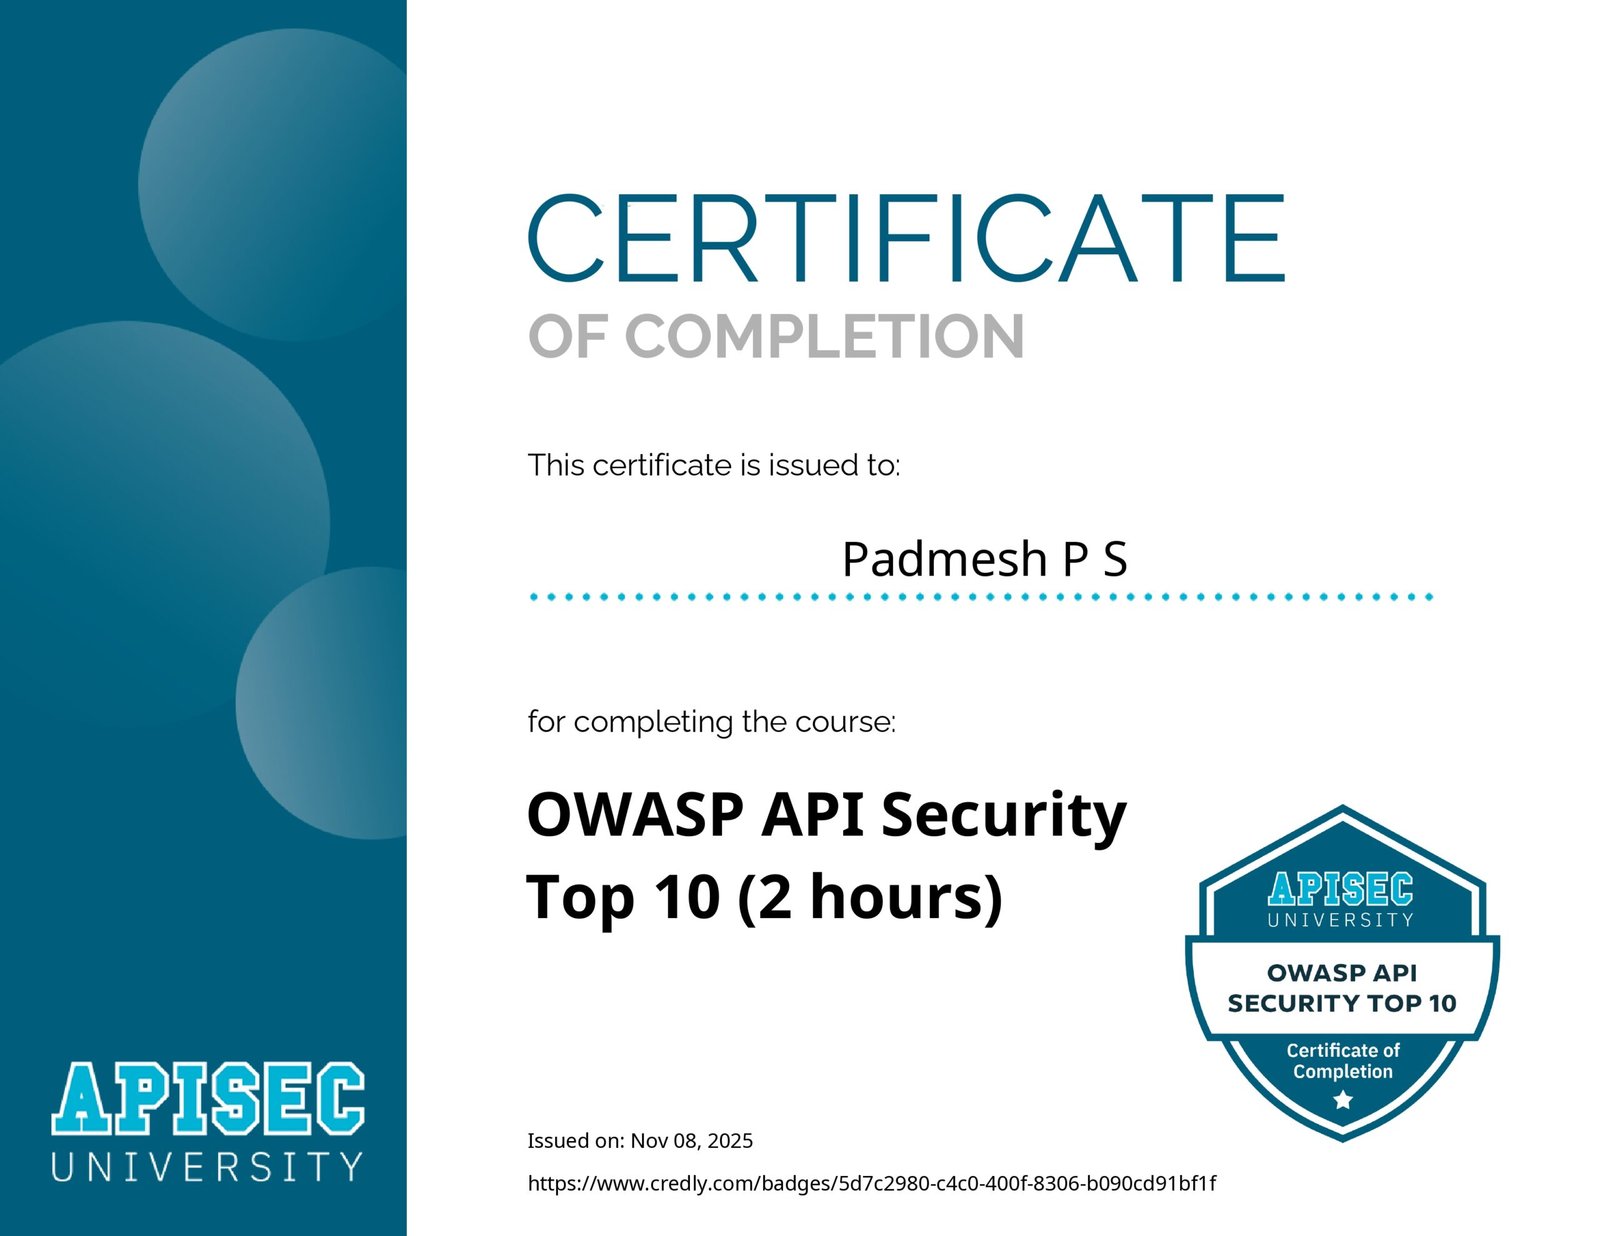Click the 'Issued on: Nov 08, 2025' date
Viewport: 1600px width, 1236px height.
point(640,1141)
